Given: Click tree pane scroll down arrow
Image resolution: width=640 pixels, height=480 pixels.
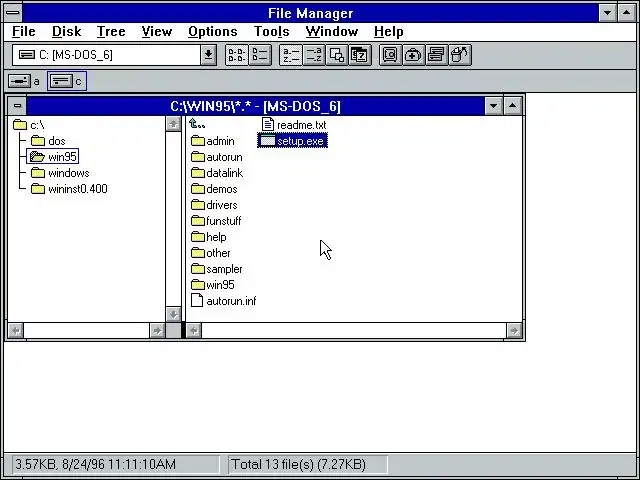Looking at the screenshot, I should click(x=173, y=315).
